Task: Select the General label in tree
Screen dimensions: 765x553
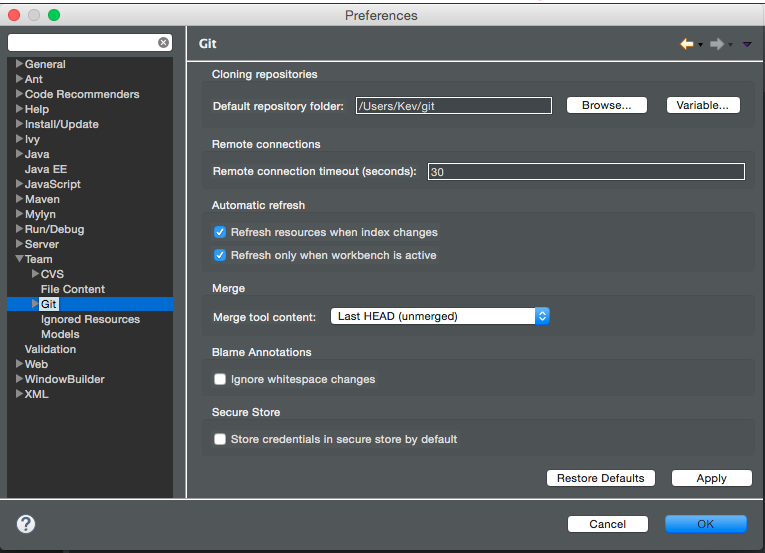Action: (x=45, y=64)
